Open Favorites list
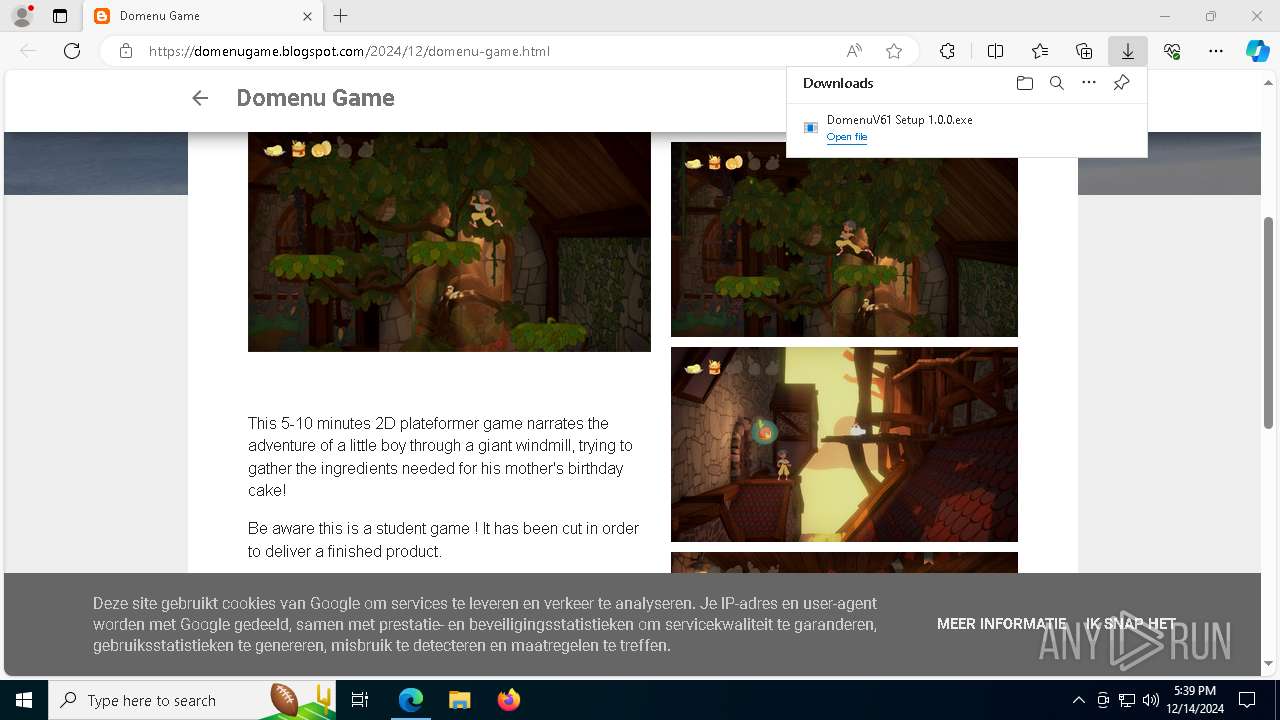This screenshot has width=1280, height=720. 1040,51
